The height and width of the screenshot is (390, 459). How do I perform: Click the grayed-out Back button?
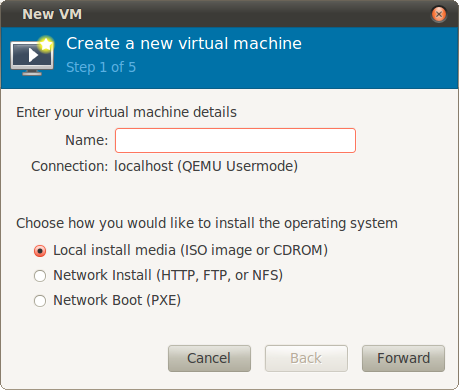[x=306, y=358]
